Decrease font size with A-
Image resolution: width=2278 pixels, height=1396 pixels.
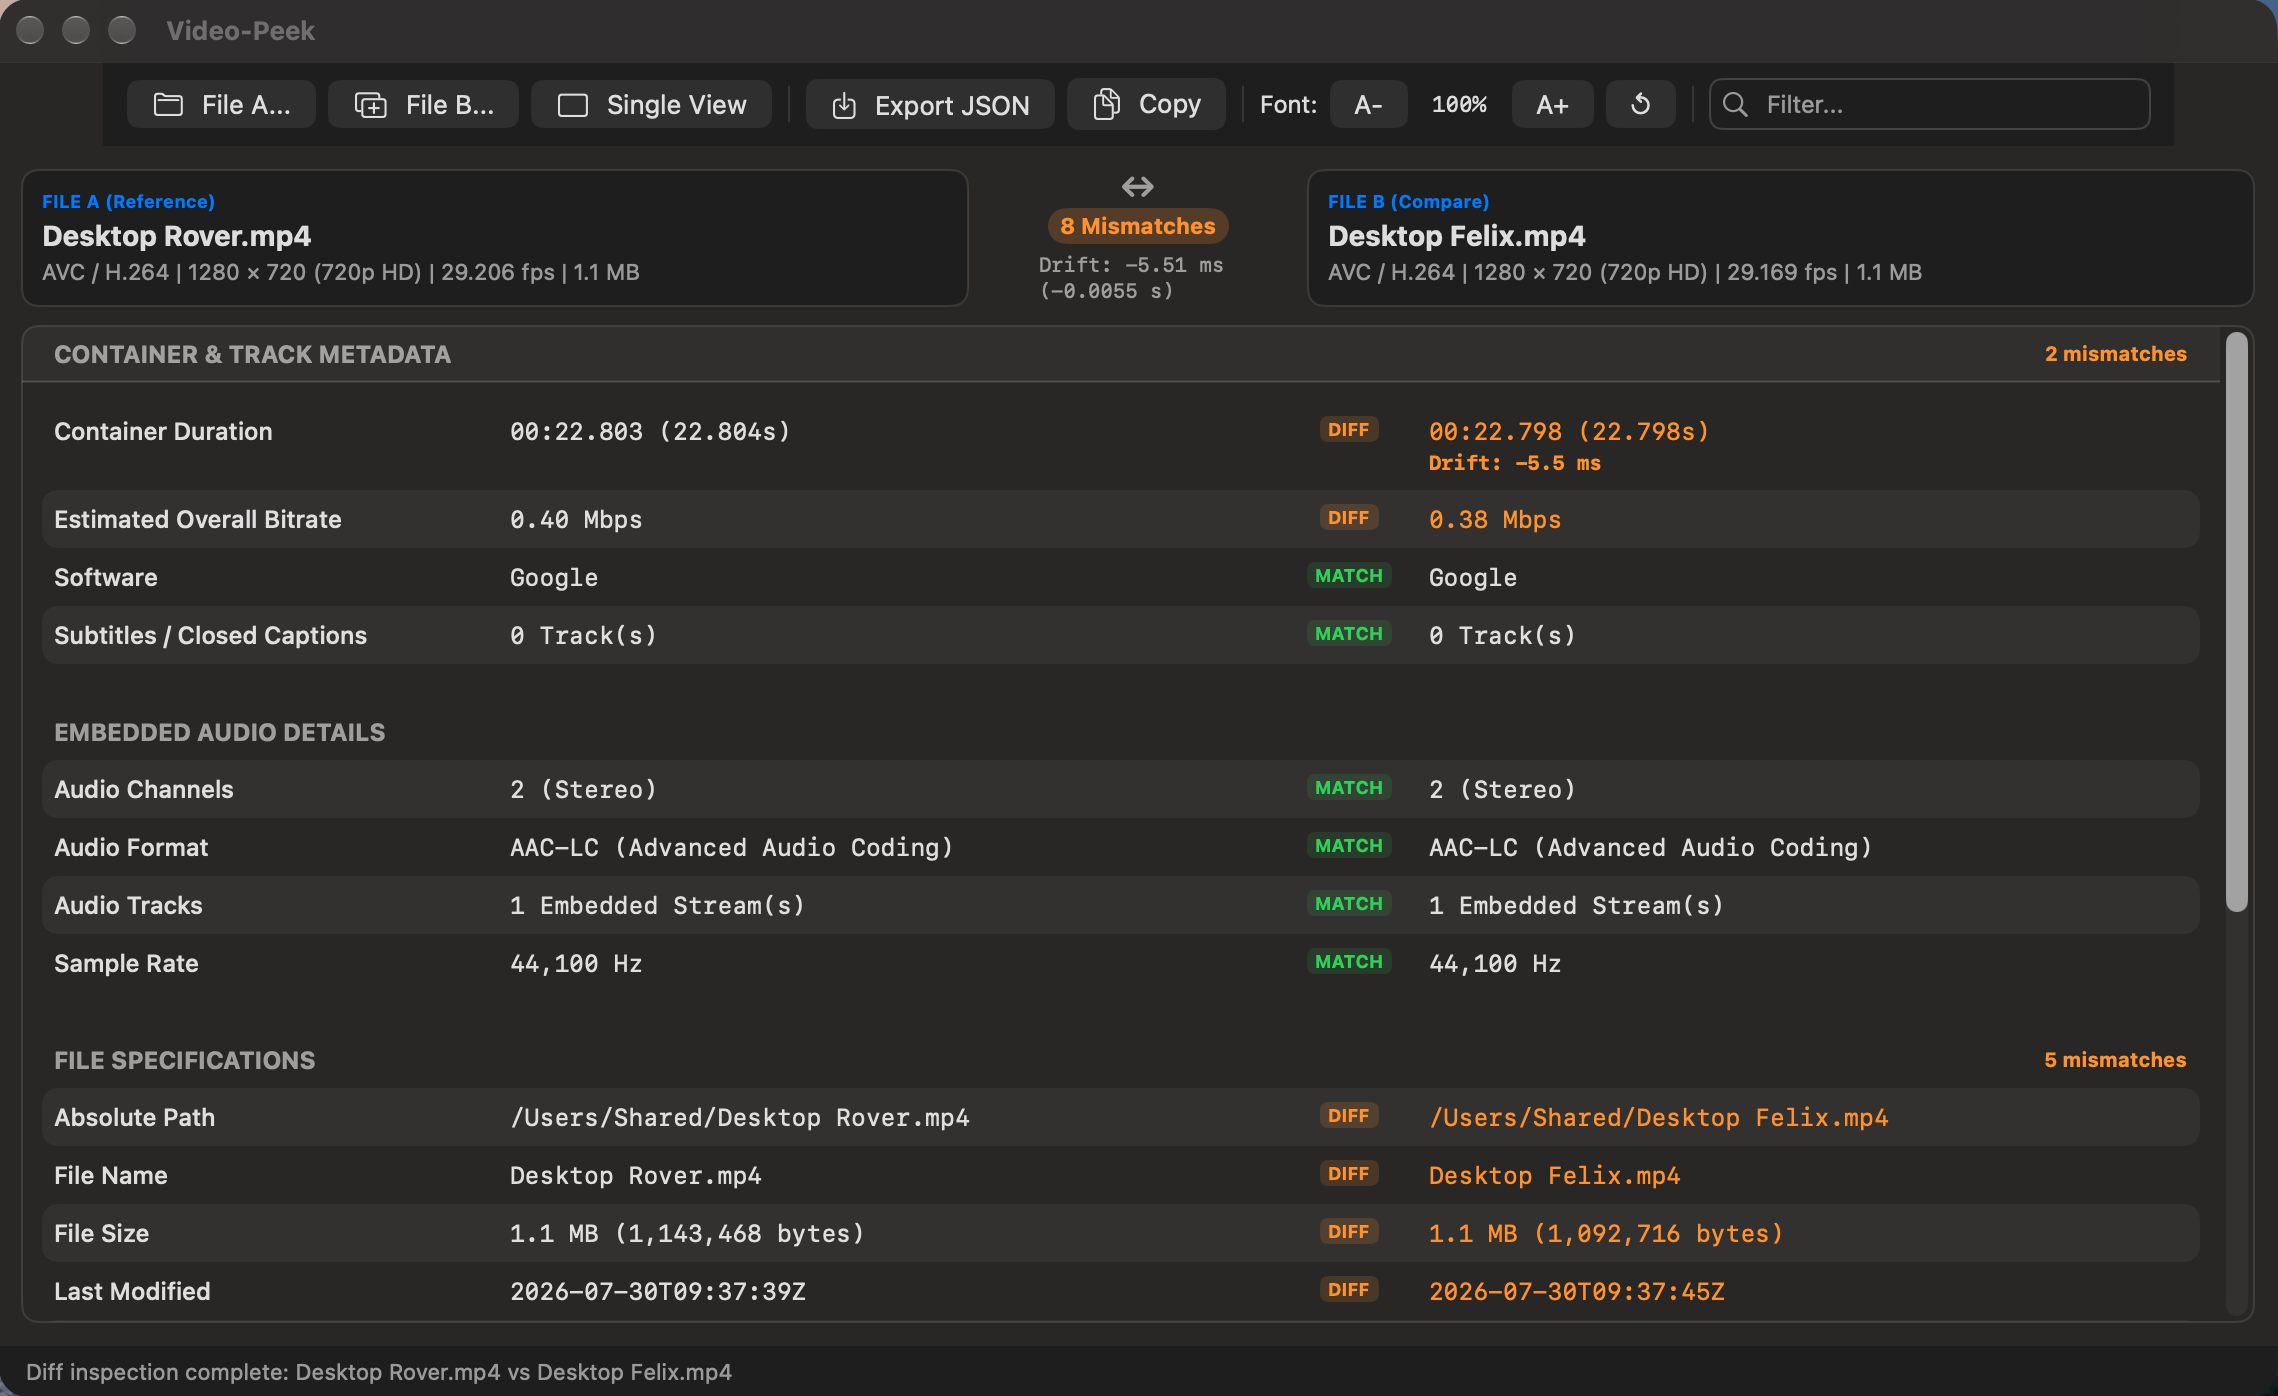[1368, 105]
